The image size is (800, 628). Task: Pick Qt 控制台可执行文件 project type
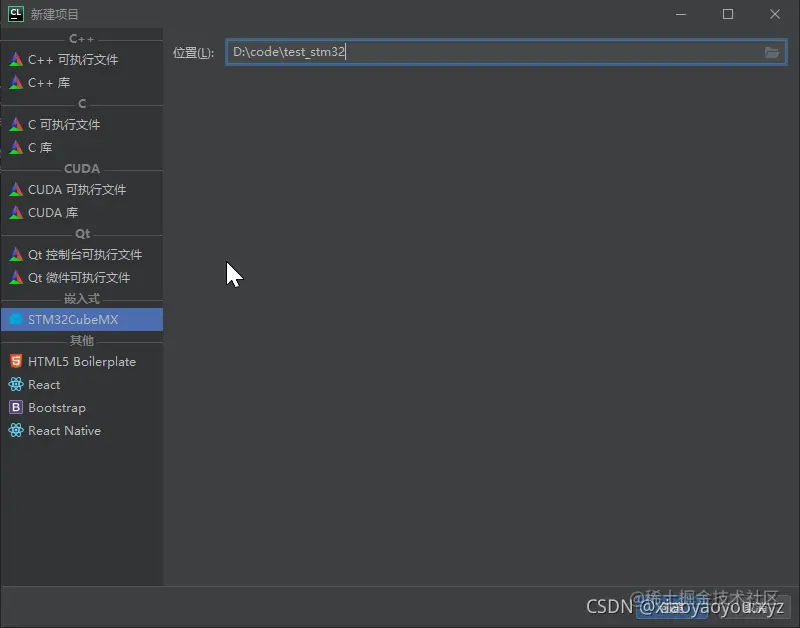82,254
